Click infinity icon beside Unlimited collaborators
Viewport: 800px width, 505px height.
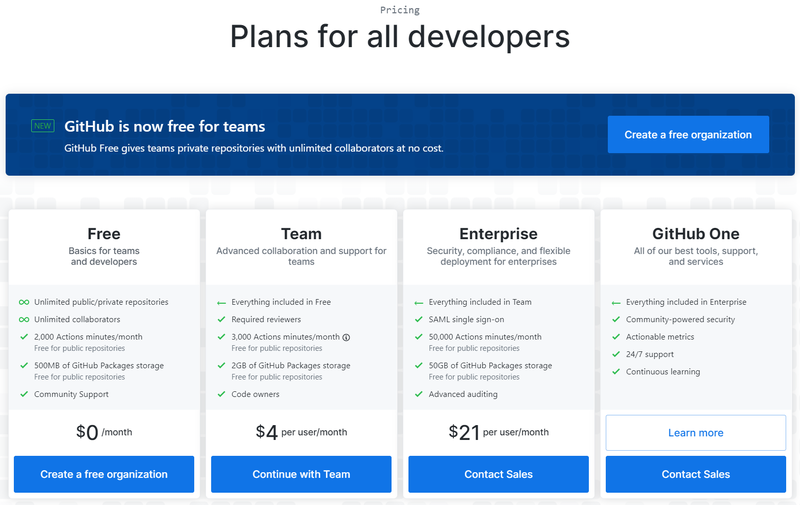[x=24, y=319]
